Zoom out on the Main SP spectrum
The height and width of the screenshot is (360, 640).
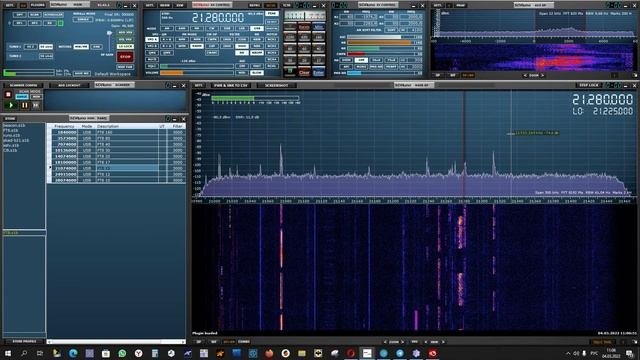(x=385, y=342)
